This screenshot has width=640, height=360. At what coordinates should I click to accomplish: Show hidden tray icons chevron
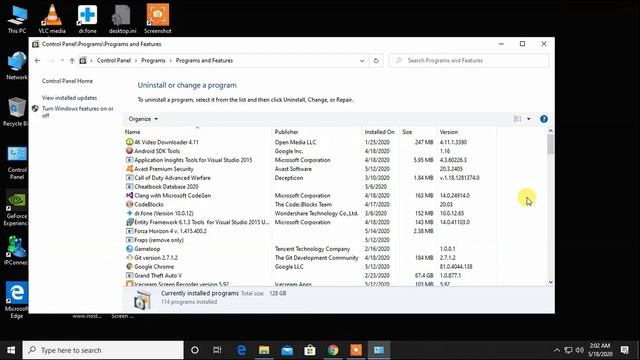pos(557,350)
